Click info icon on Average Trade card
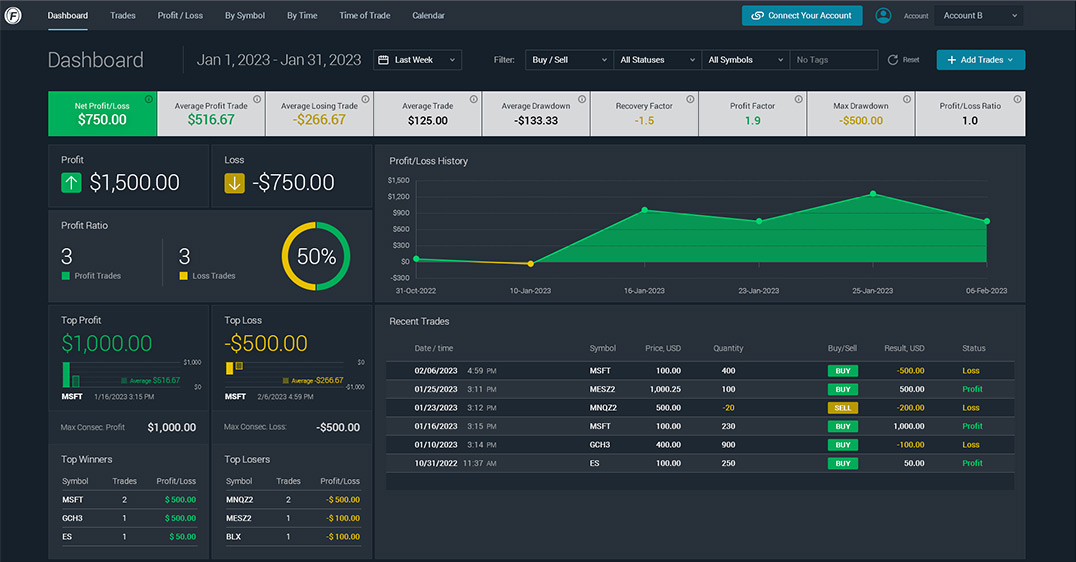Image resolution: width=1076 pixels, height=562 pixels. click(473, 99)
